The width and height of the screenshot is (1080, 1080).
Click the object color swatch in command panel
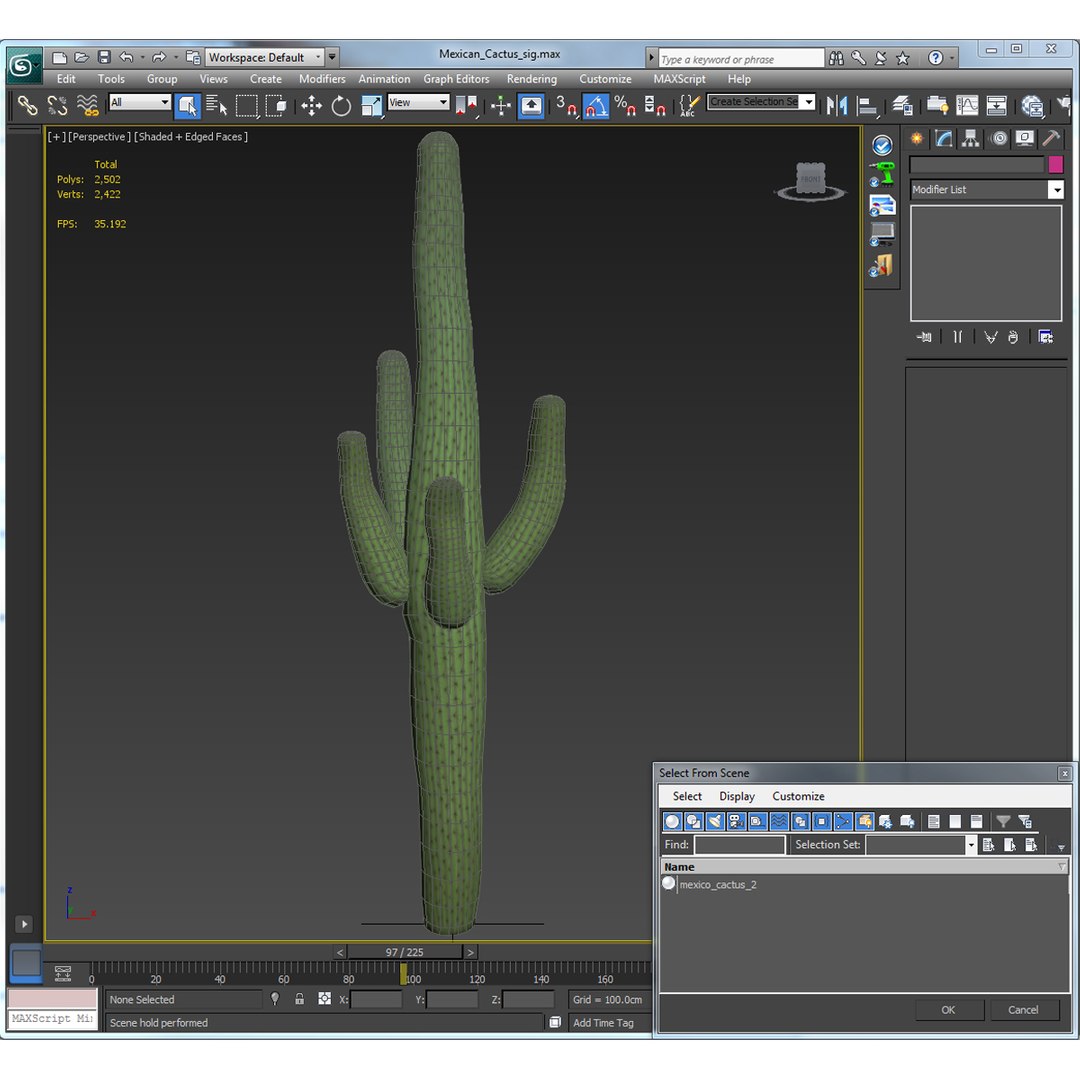click(x=1055, y=164)
